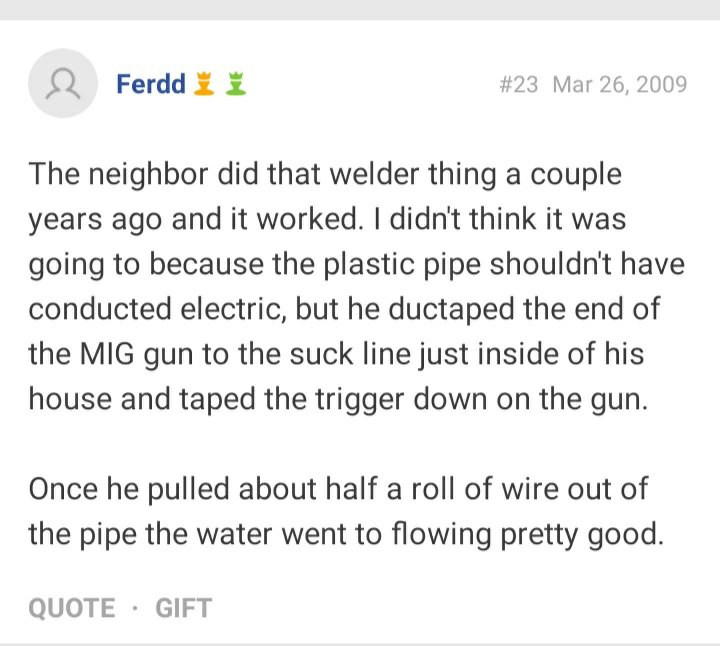Click the green crown badge icon
The width and height of the screenshot is (720, 646).
[x=236, y=84]
